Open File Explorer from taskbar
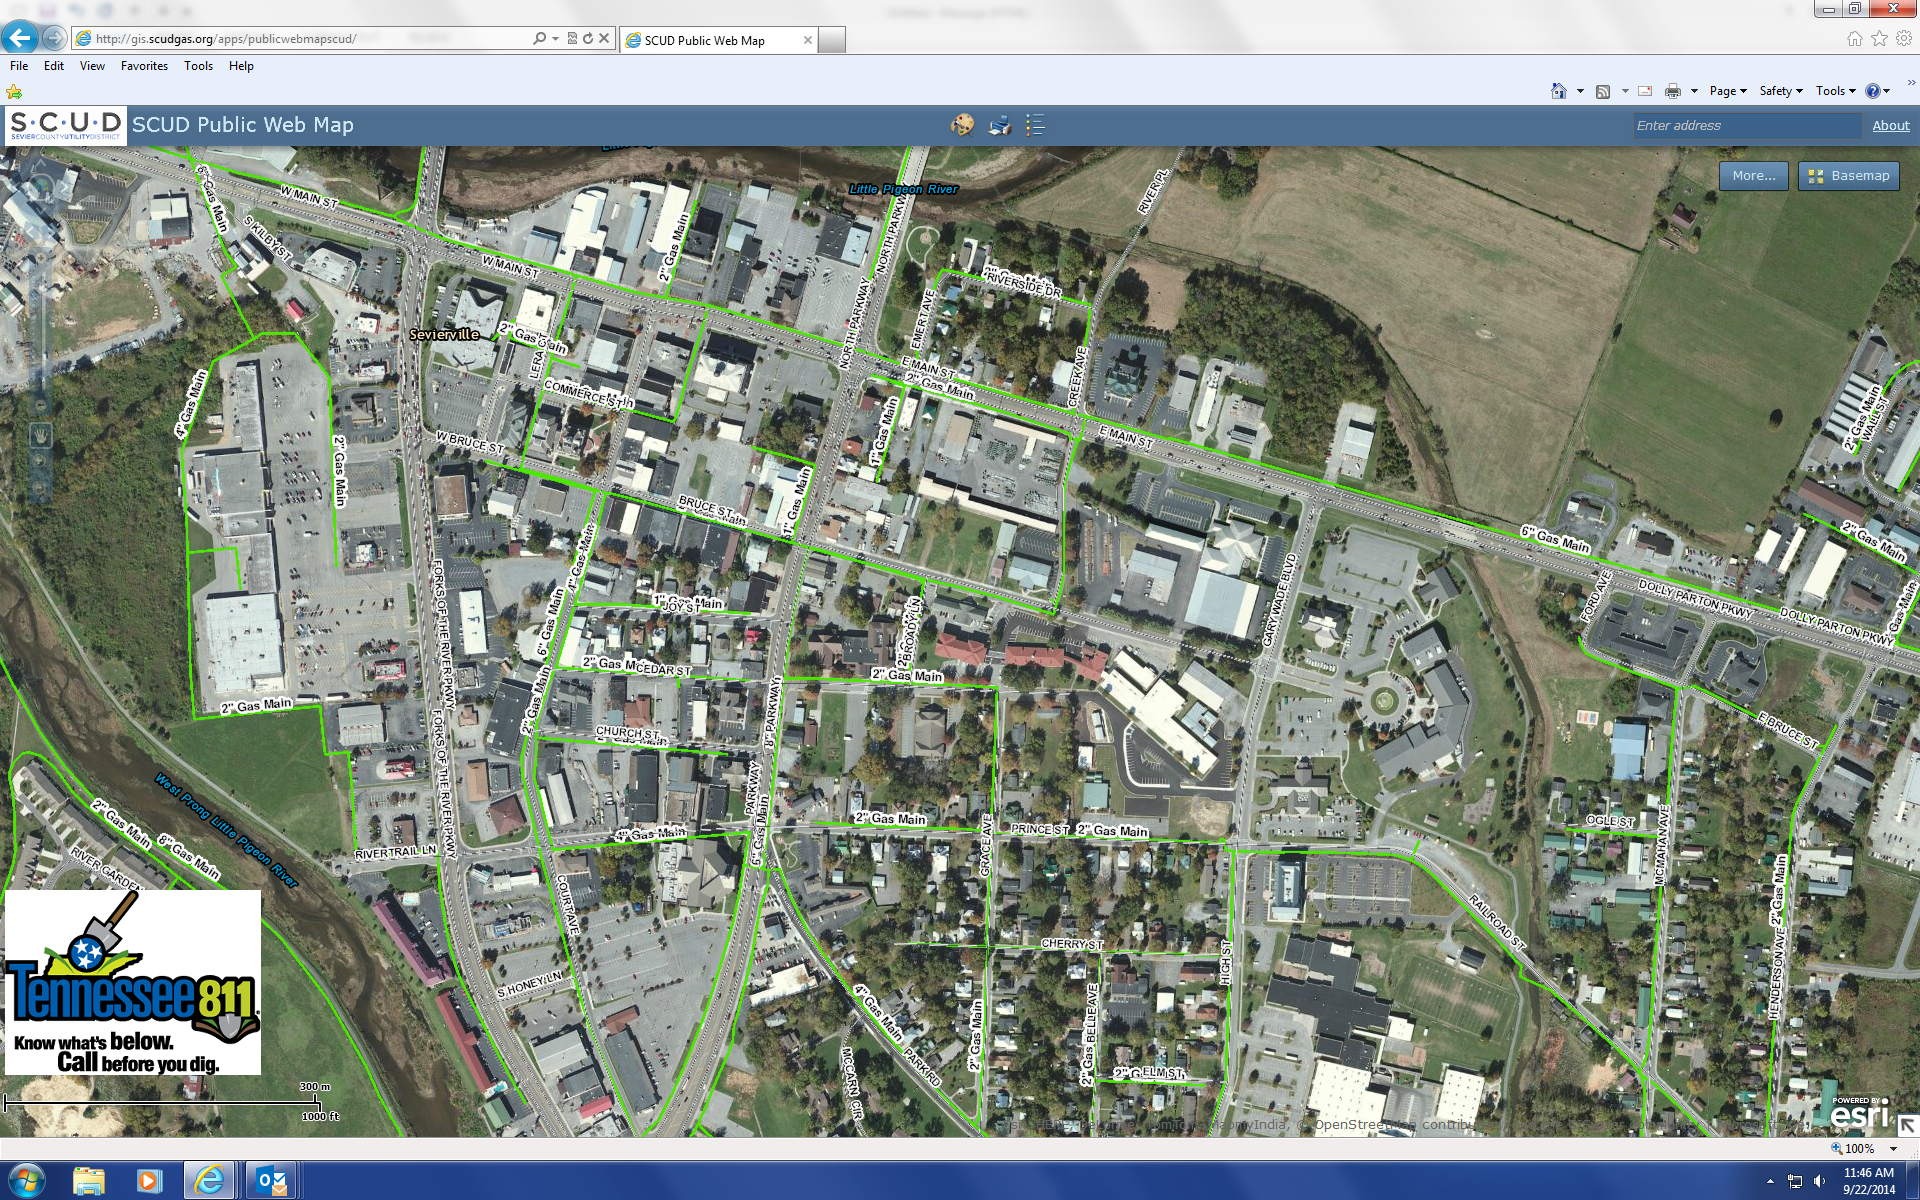 click(88, 1181)
